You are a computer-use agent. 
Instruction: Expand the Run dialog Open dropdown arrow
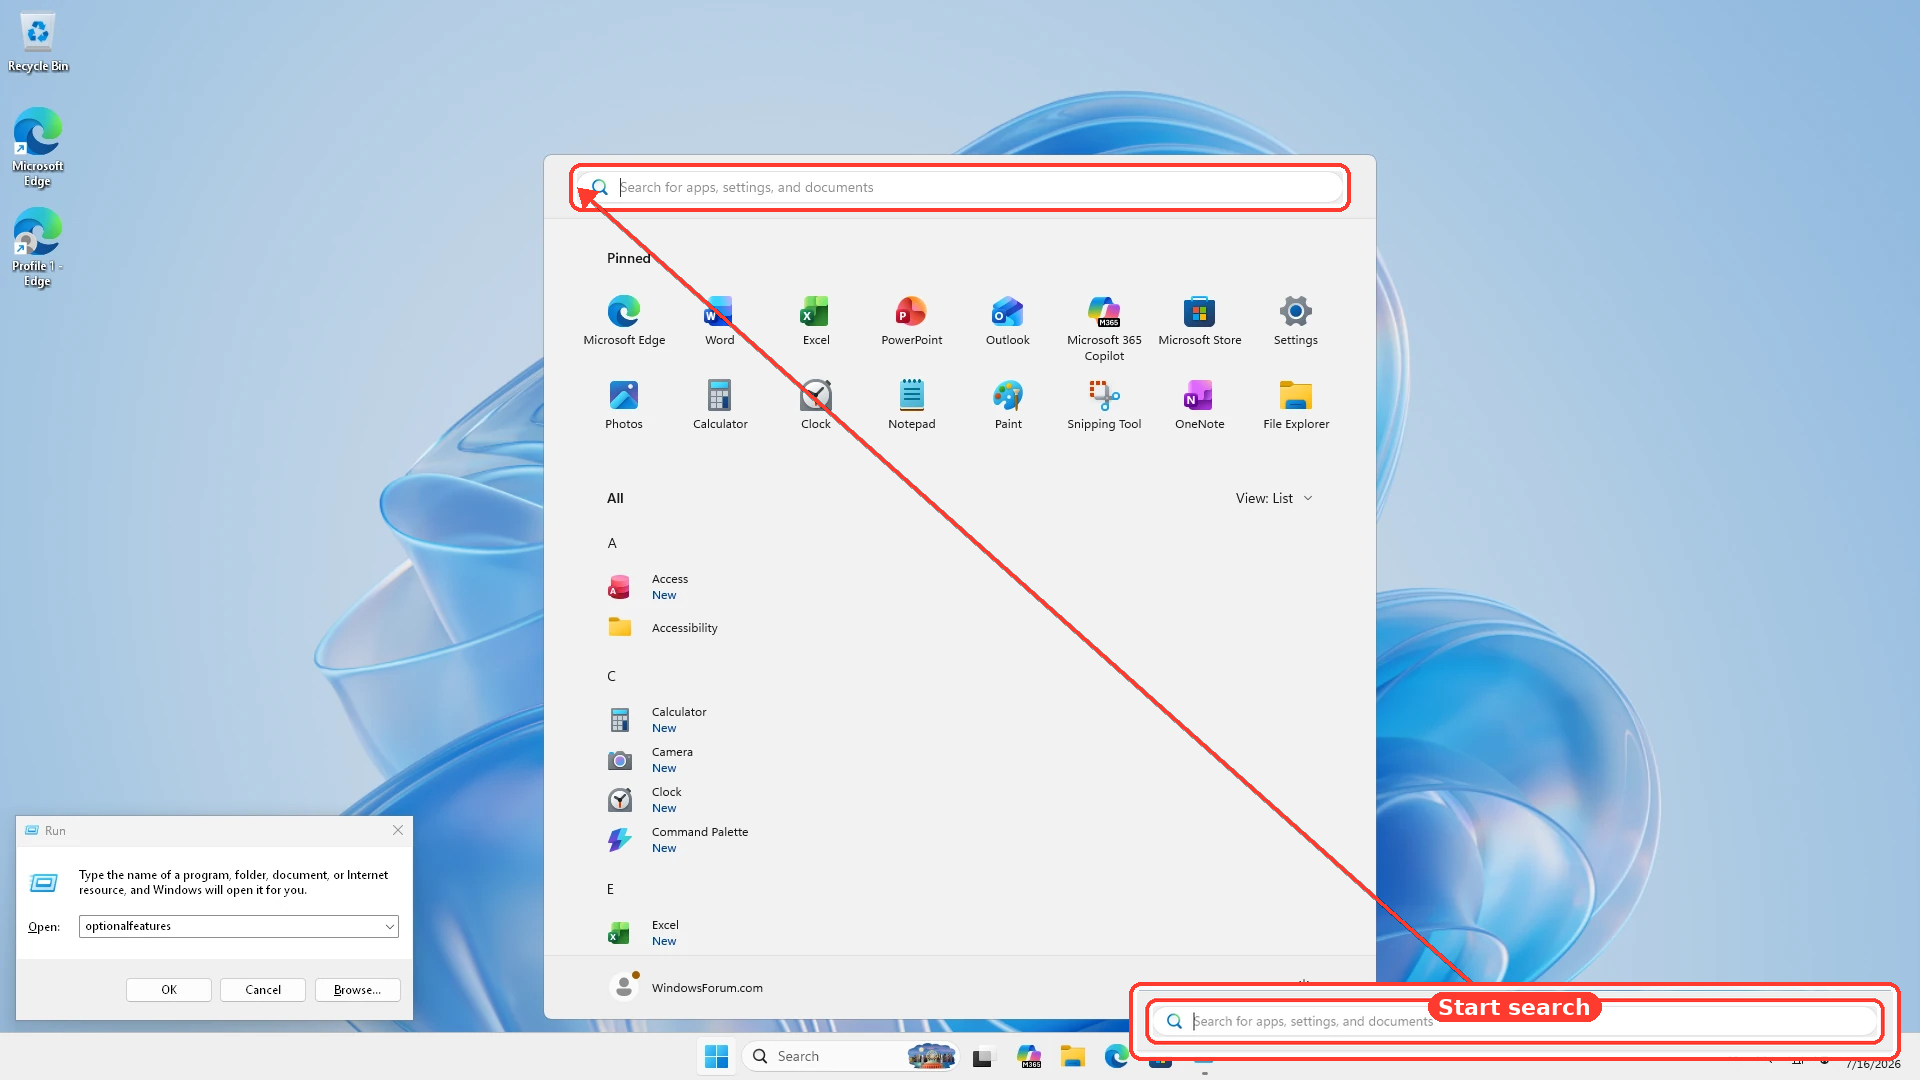[390, 927]
